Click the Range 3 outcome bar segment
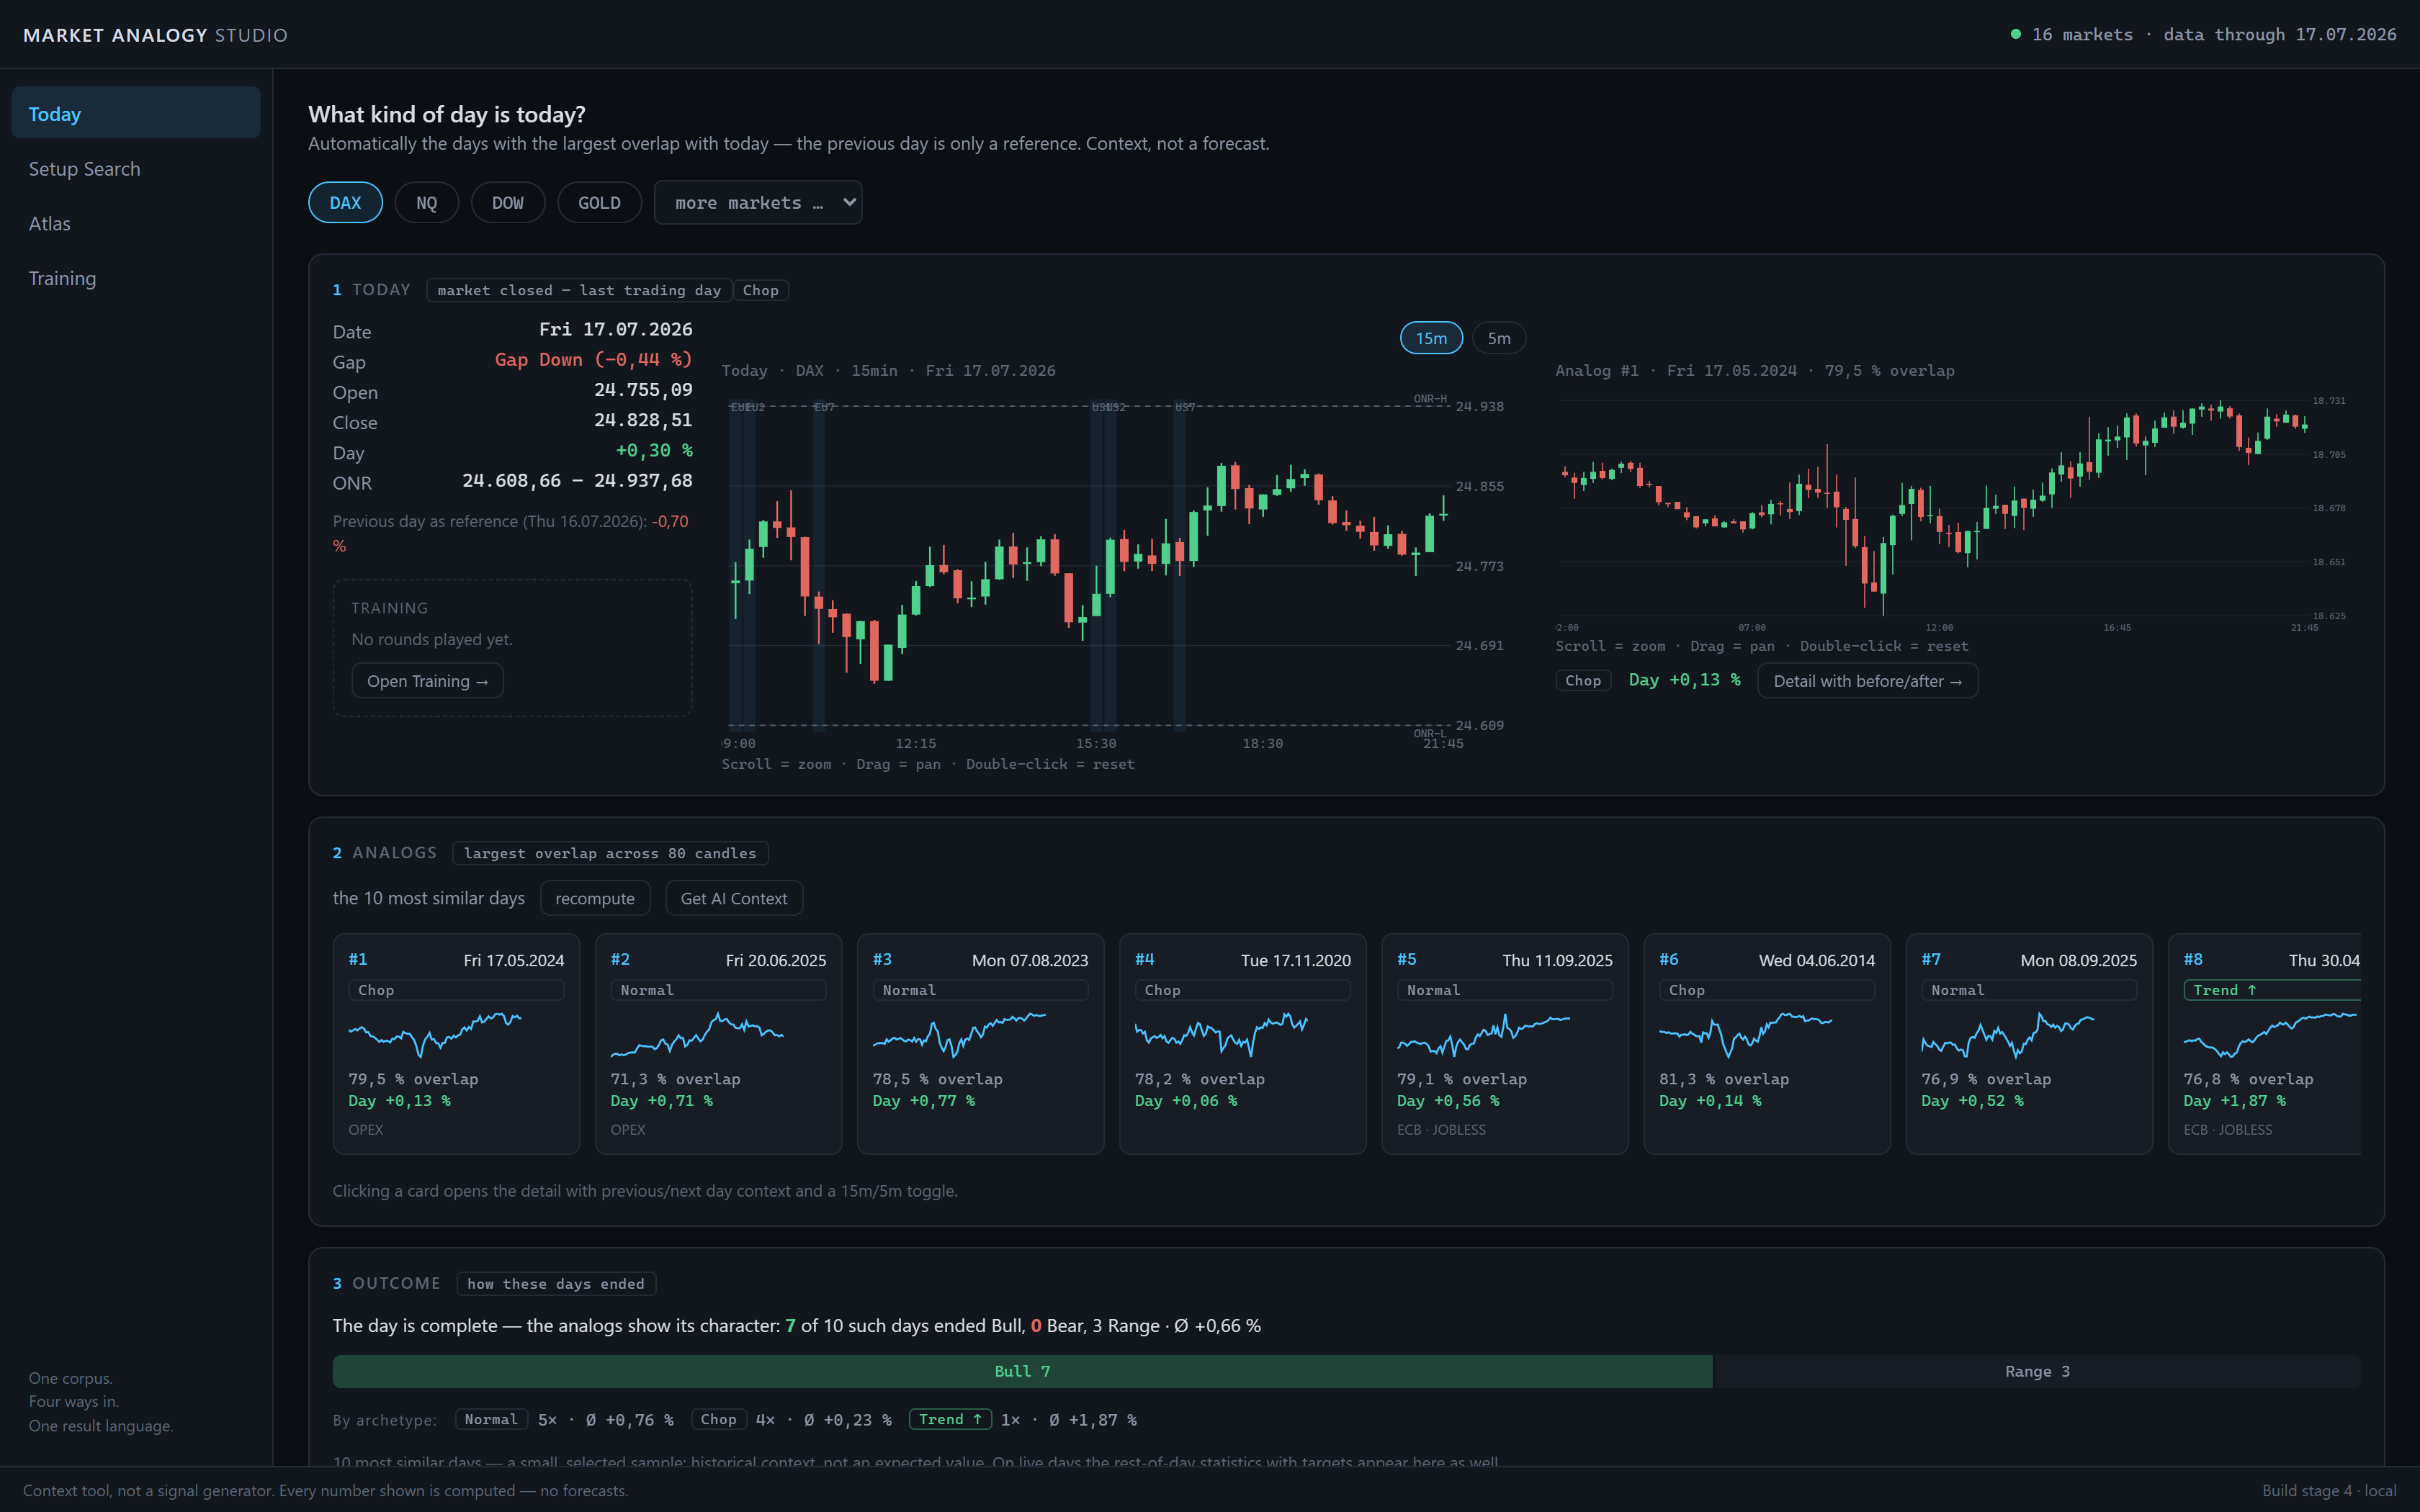This screenshot has height=1512, width=2420. coord(2037,1371)
